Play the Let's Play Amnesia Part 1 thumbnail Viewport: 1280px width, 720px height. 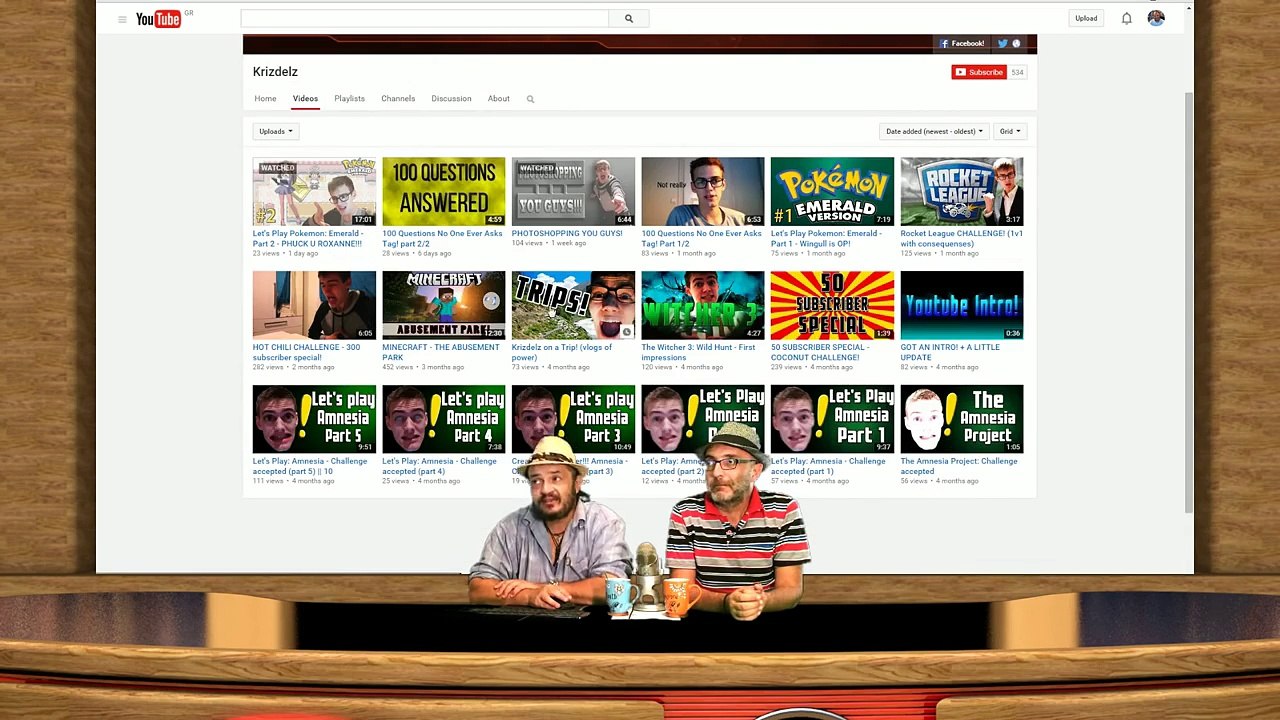tap(832, 419)
